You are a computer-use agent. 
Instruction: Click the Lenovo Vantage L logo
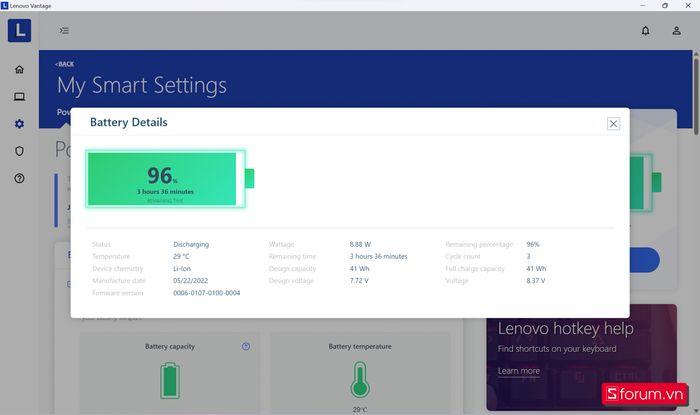[x=19, y=31]
